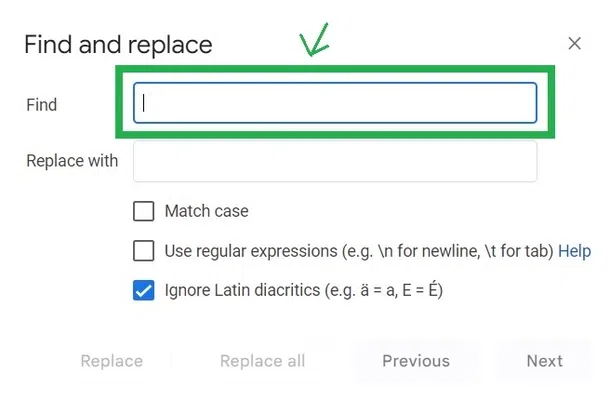Image resolution: width=610 pixels, height=400 pixels.
Task: Click the blue checkmark beside Ignore Latin diacritics
Action: (x=144, y=291)
